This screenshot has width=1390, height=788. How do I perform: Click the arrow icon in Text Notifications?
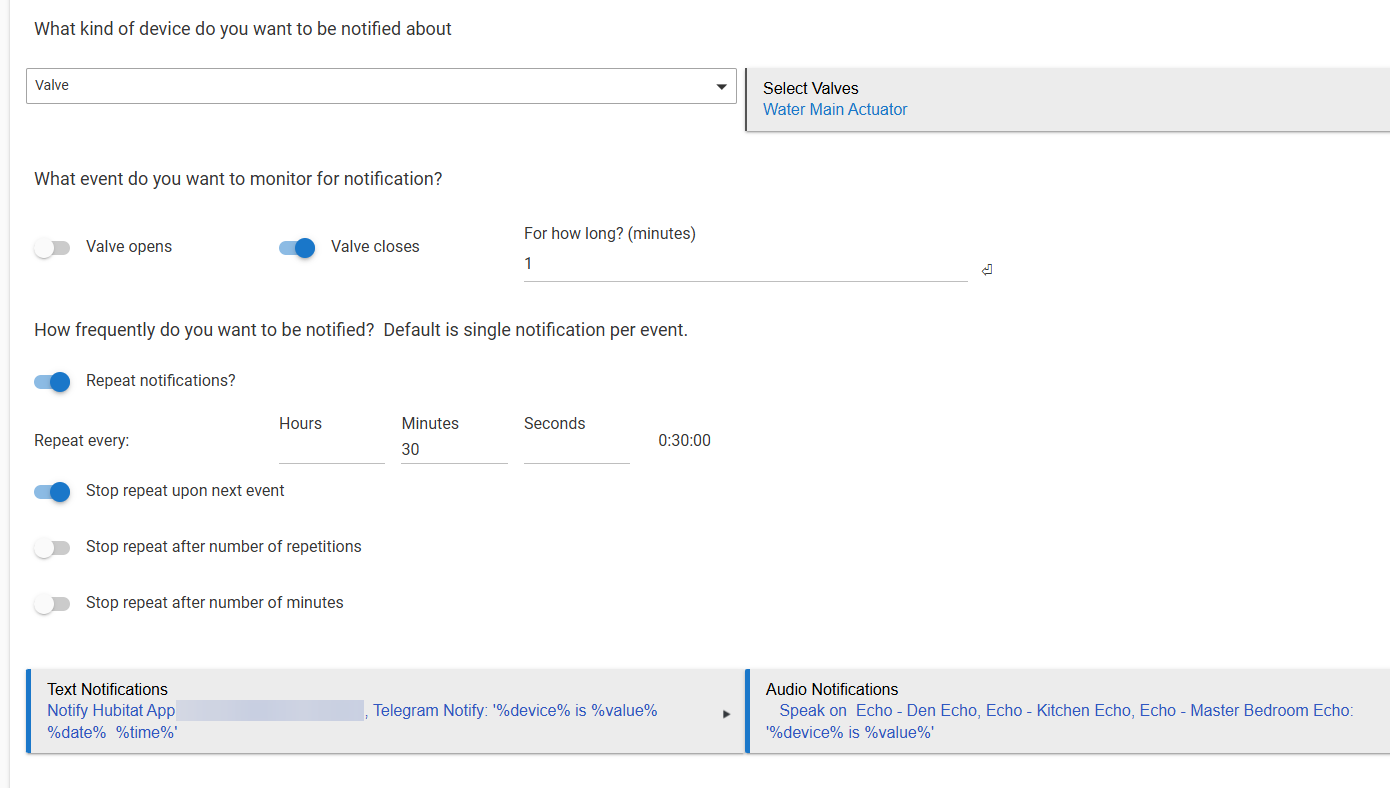(726, 714)
